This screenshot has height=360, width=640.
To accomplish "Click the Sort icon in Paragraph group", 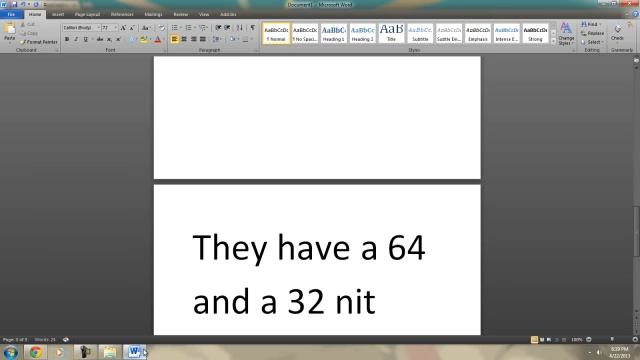I will (x=240, y=28).
